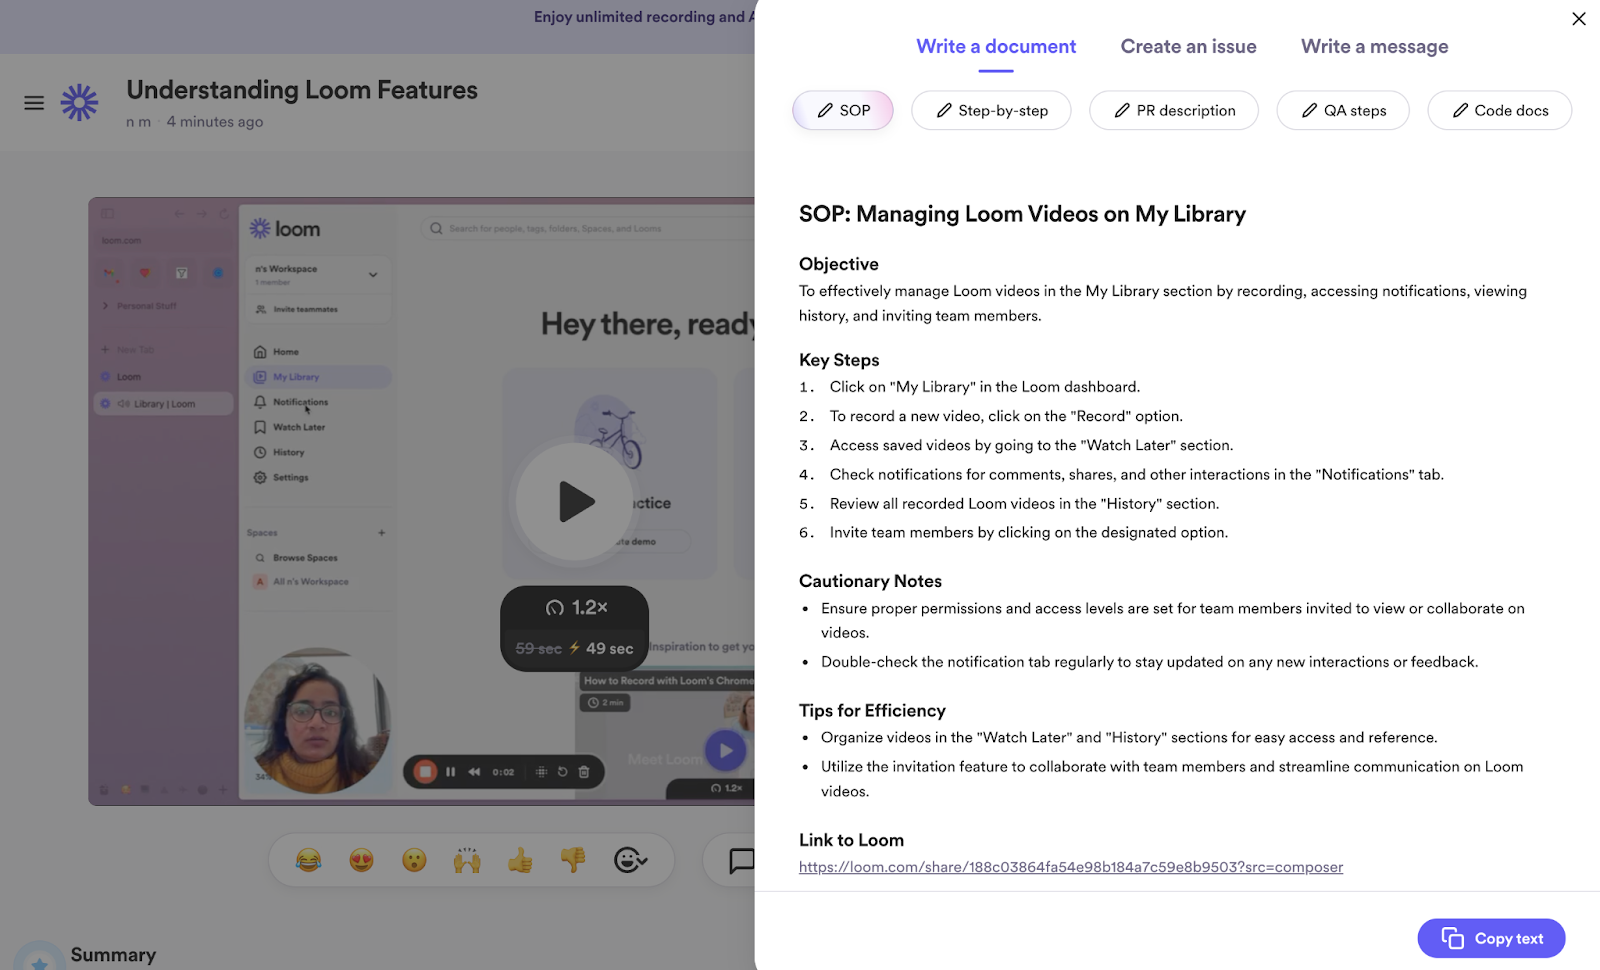Click the Summary section heading
Screen dimensions: 1600x970
[x=113, y=955]
